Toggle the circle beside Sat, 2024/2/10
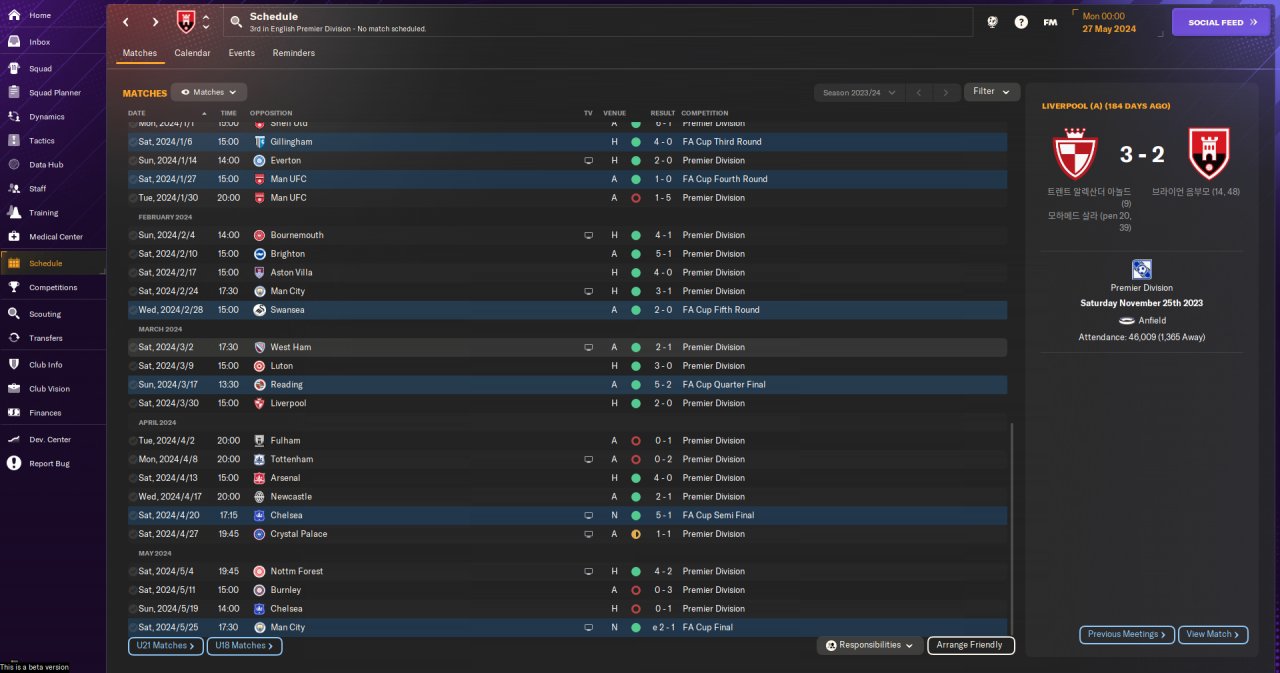 point(133,254)
